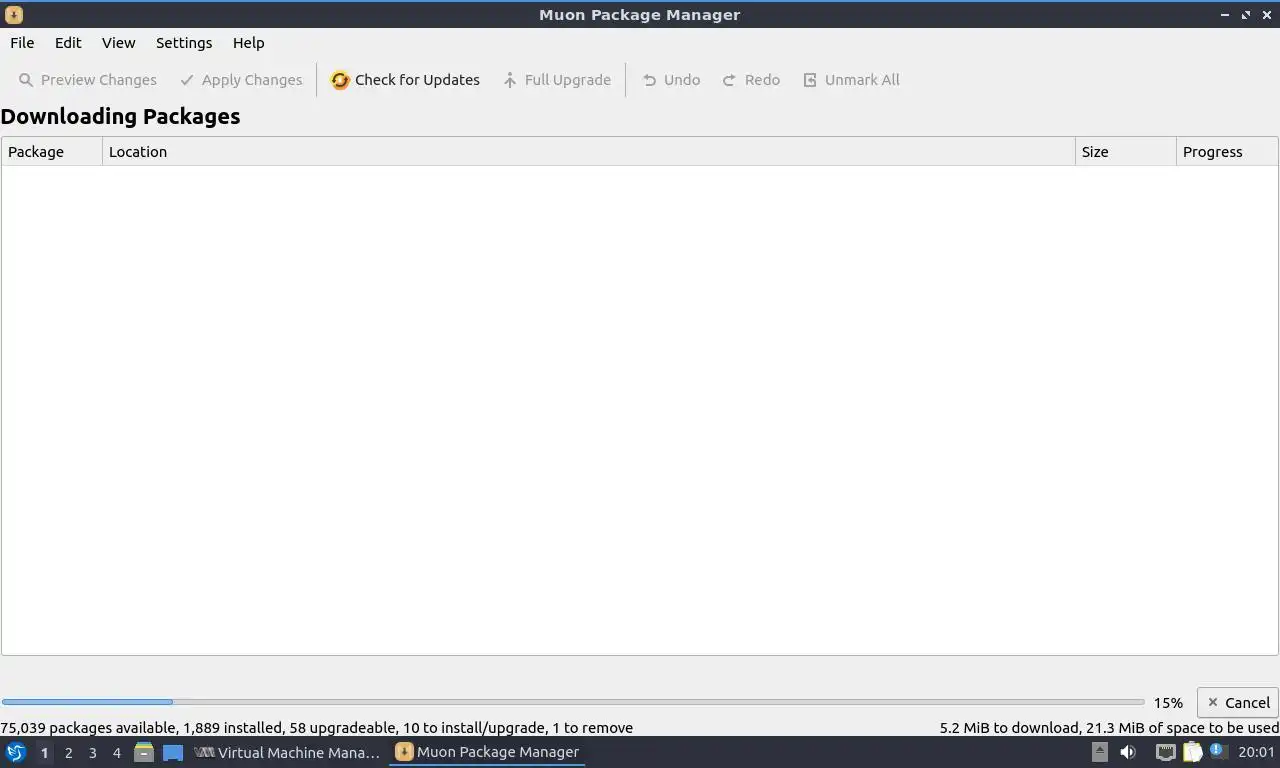Click Apply Changes toolbar button
Image resolution: width=1280 pixels, height=768 pixels.
click(240, 80)
